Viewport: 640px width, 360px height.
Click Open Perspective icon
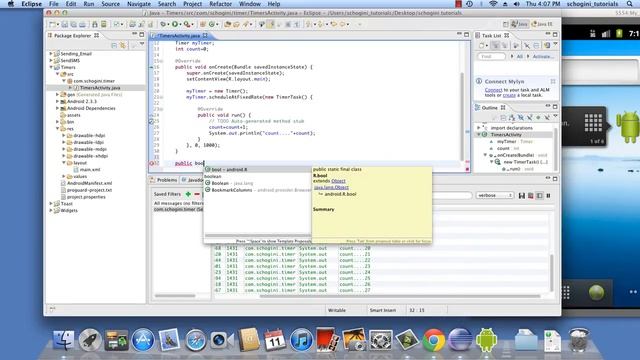tap(505, 24)
